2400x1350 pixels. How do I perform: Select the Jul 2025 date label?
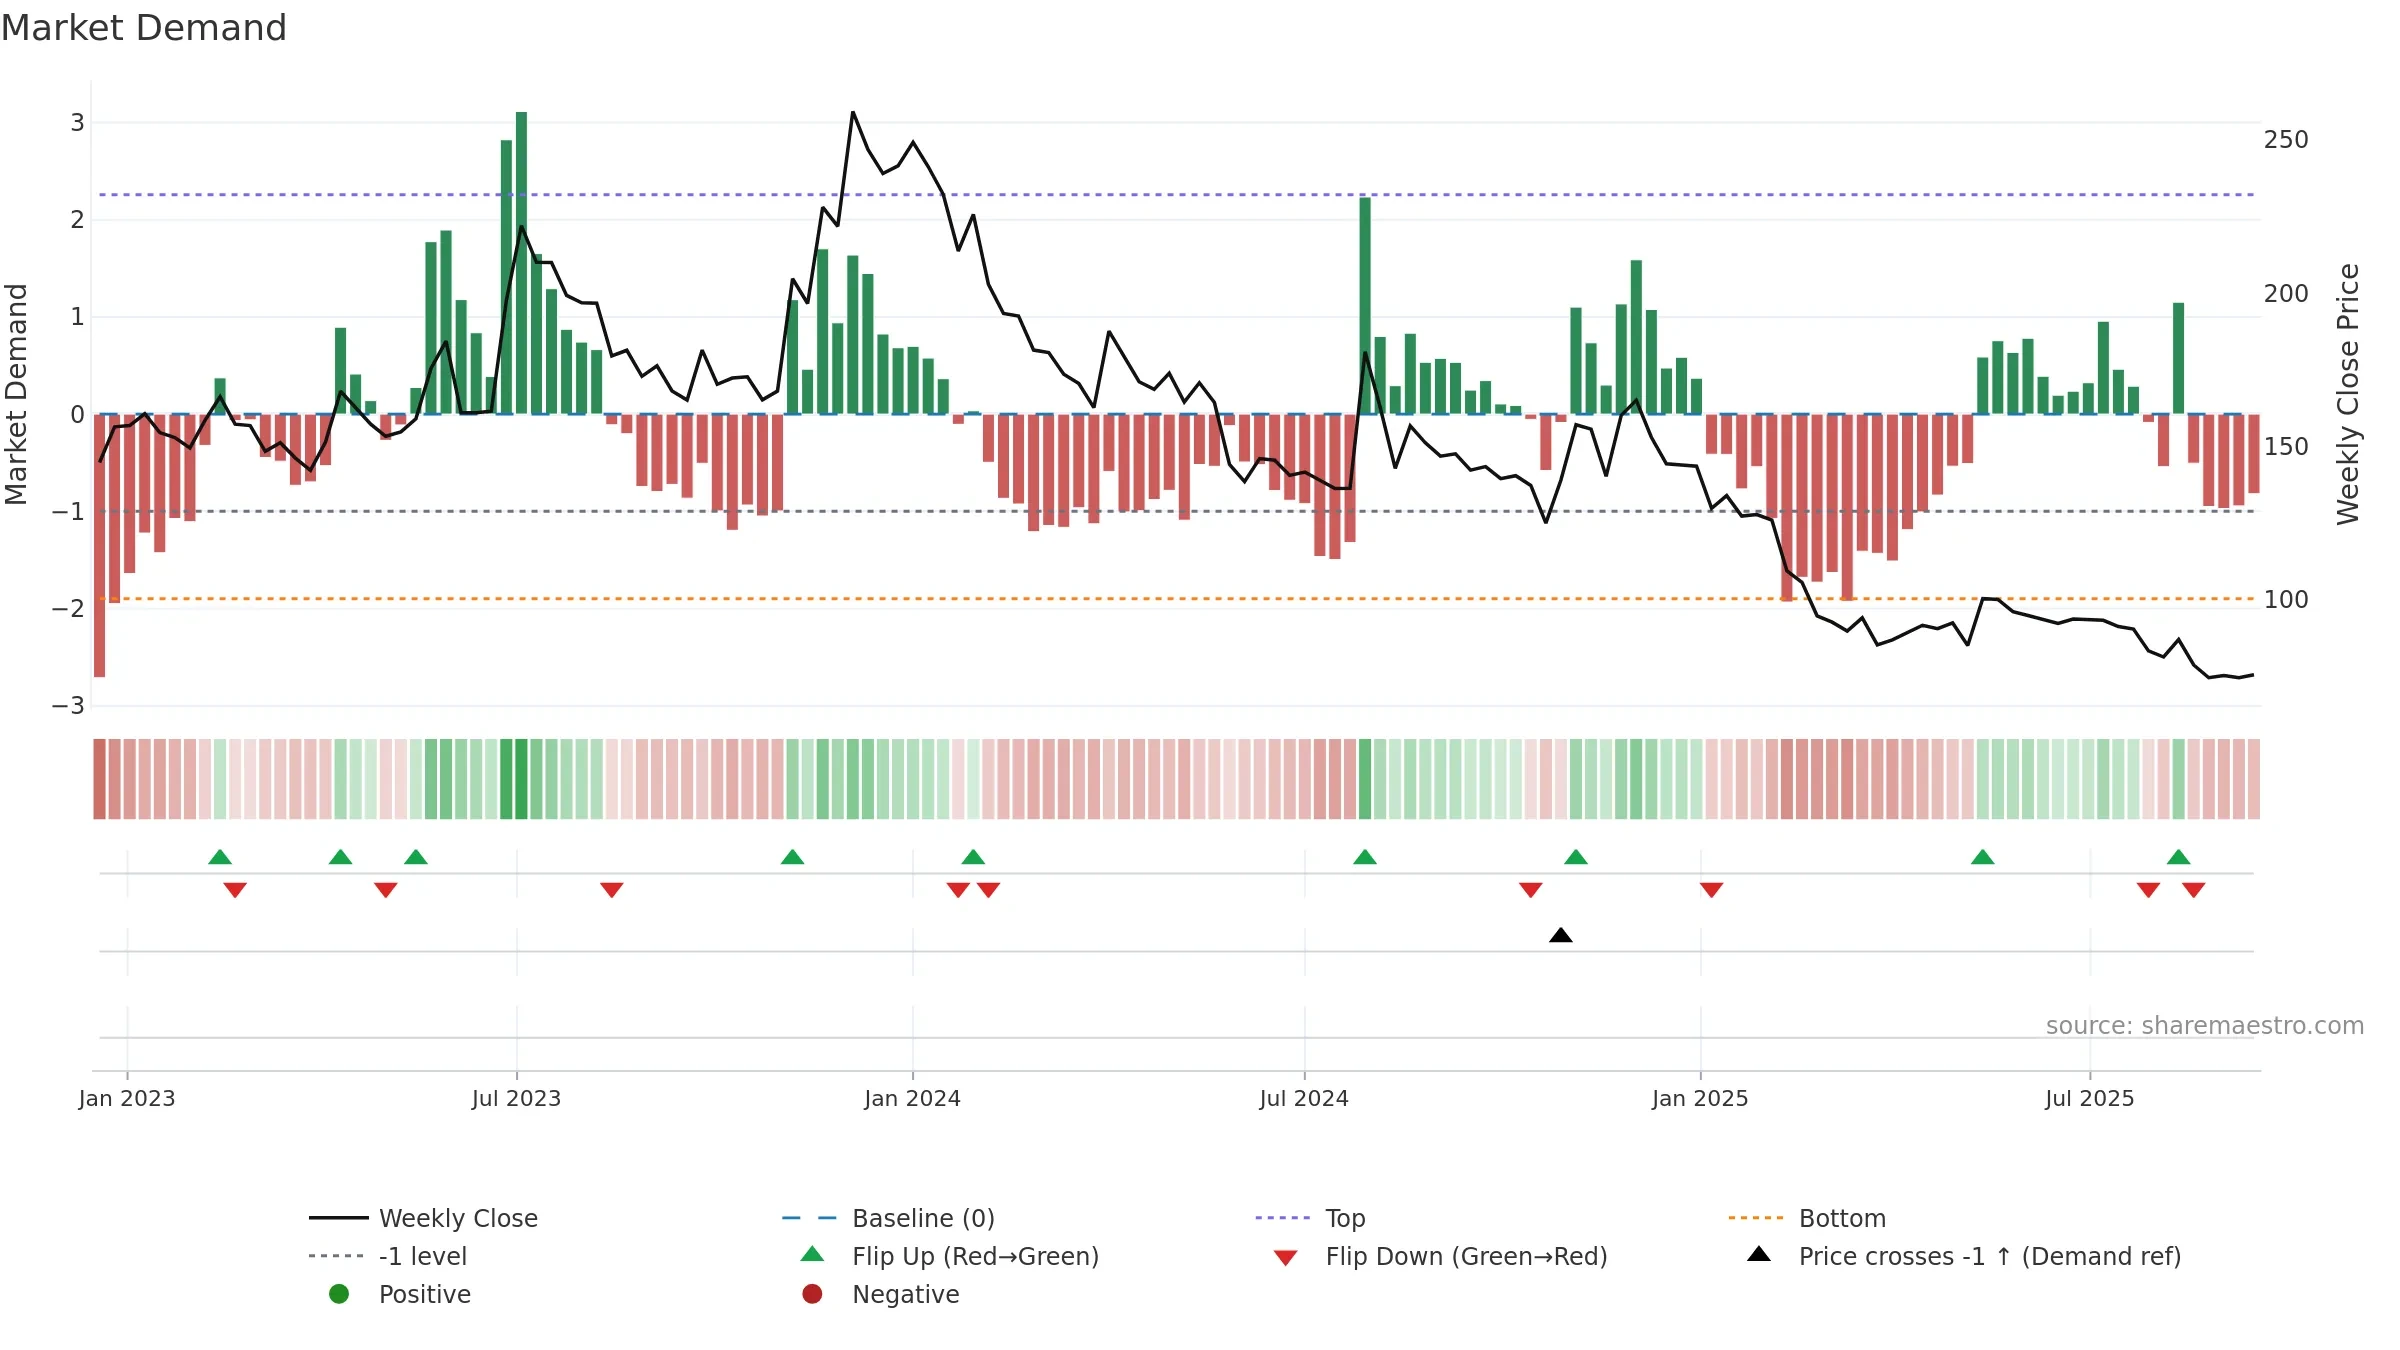2089,1099
